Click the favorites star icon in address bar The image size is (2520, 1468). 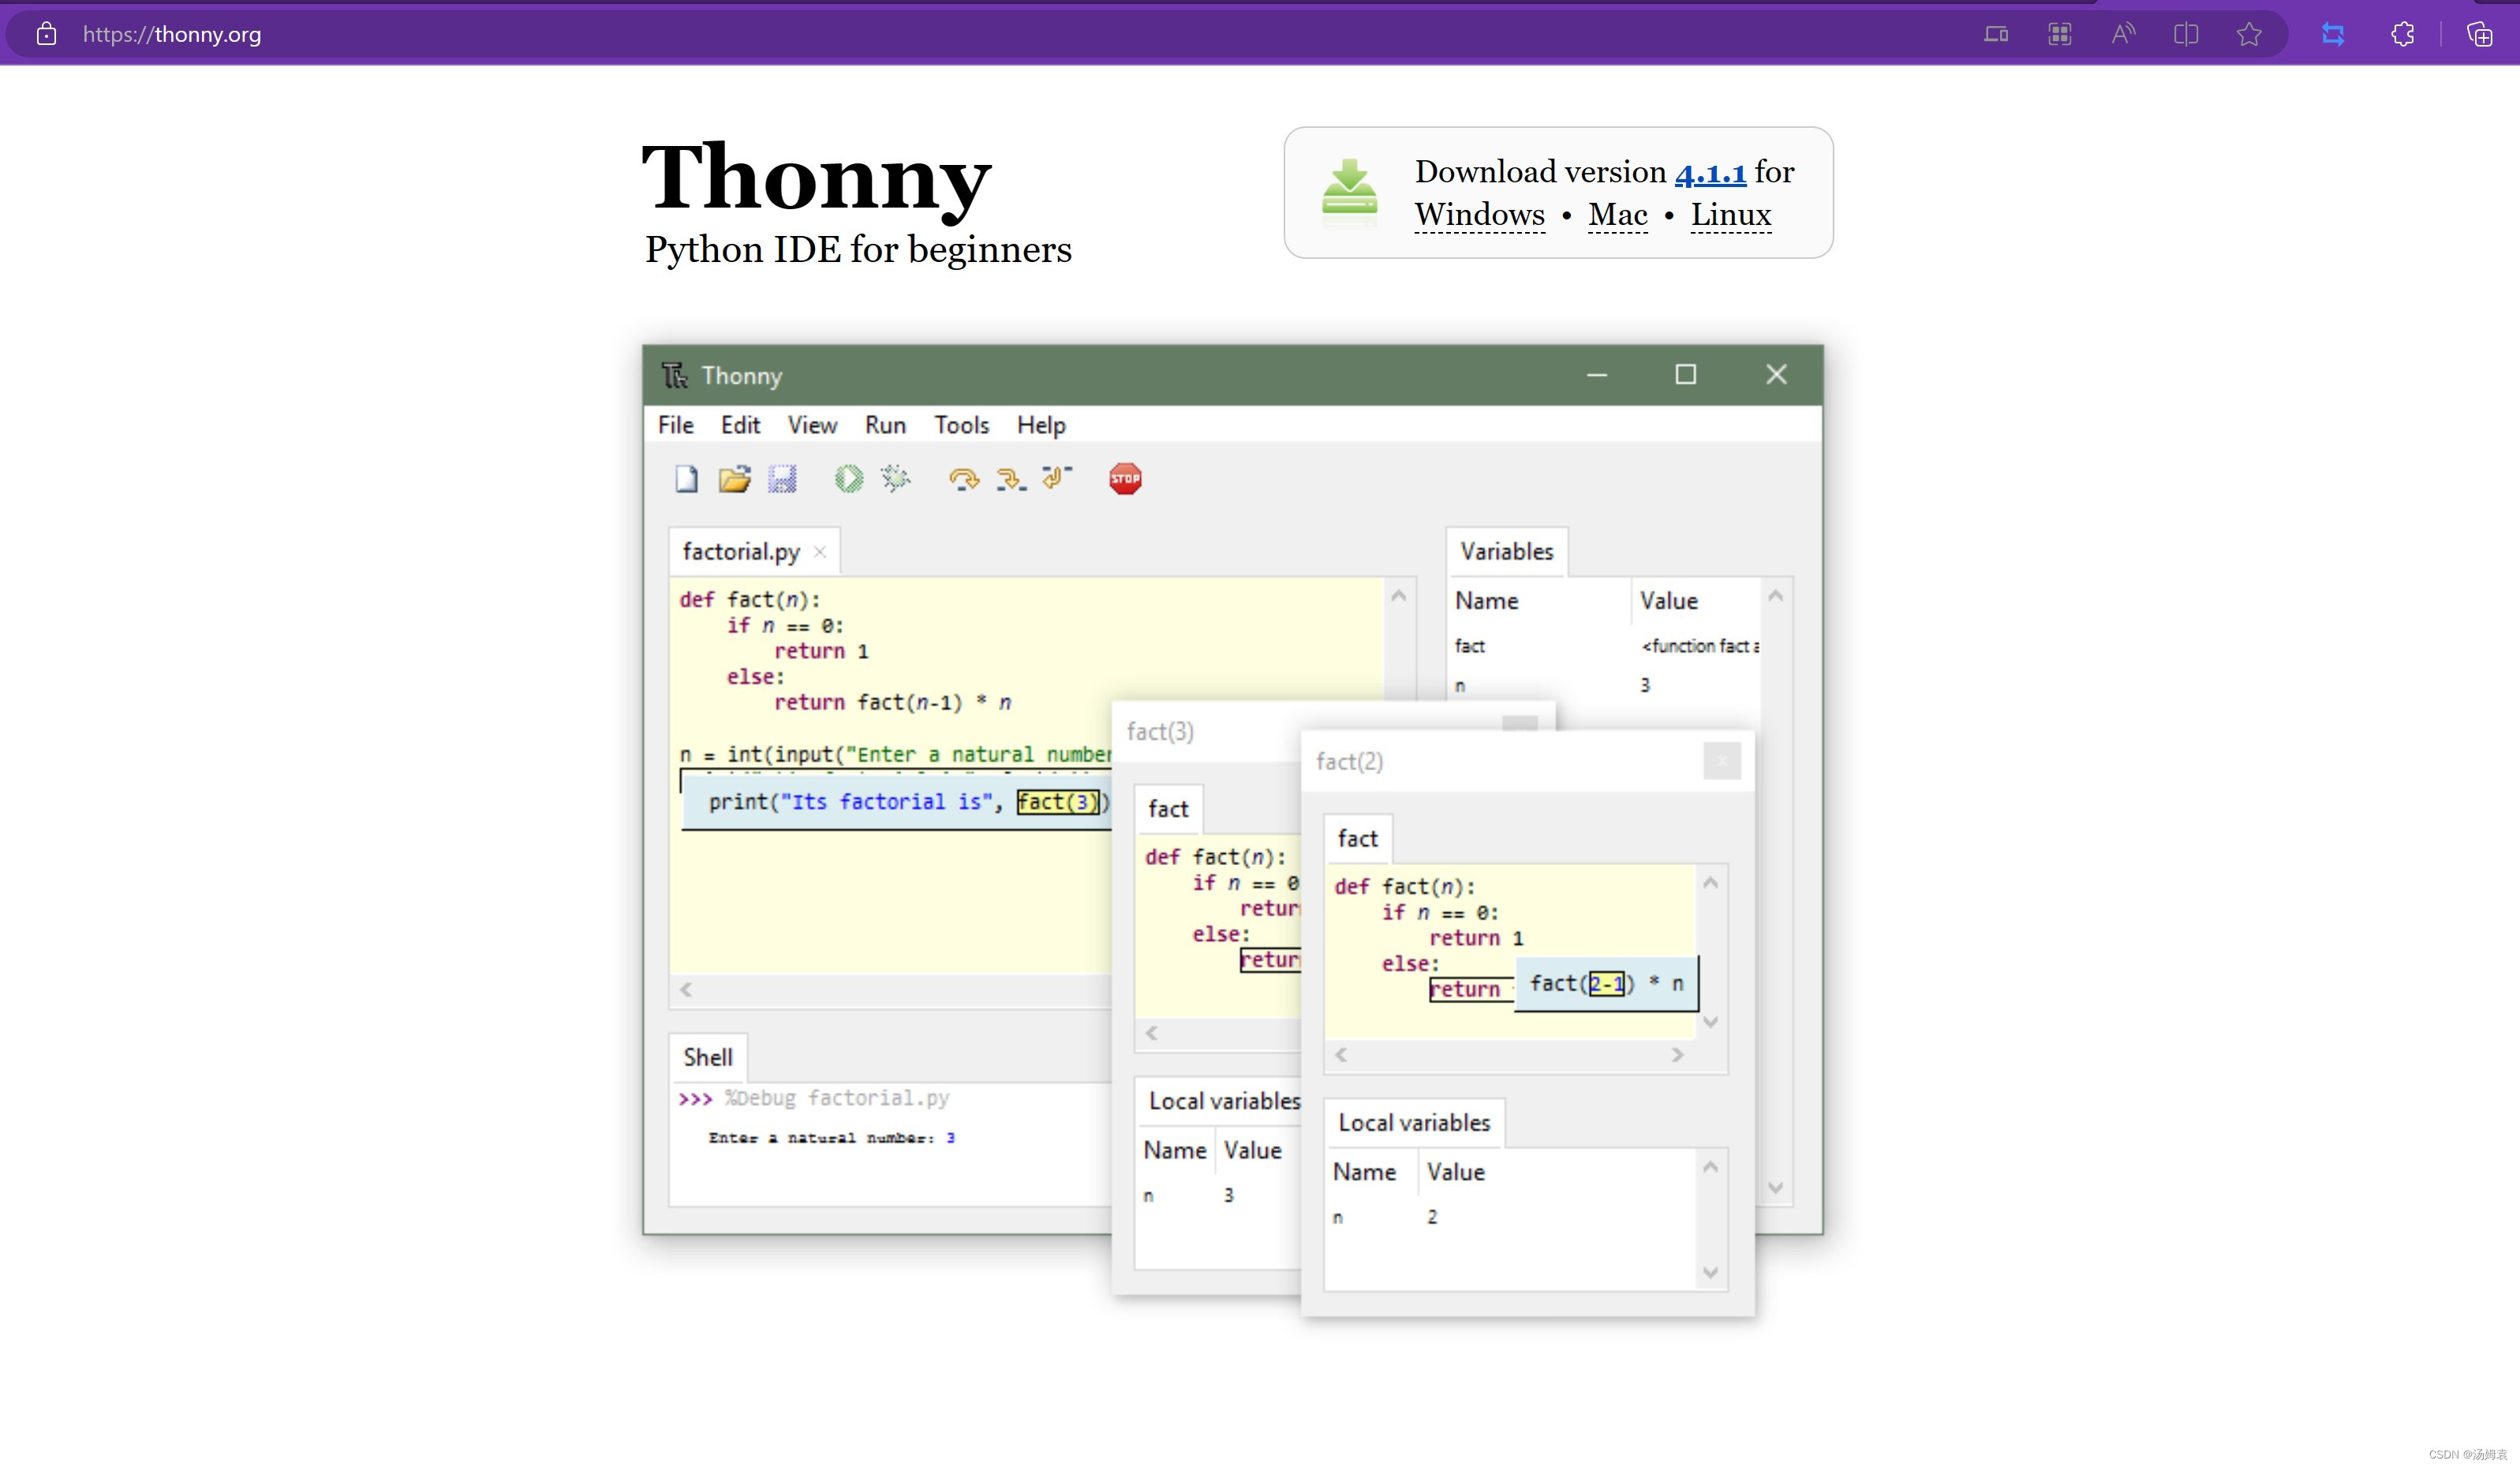click(x=2249, y=34)
